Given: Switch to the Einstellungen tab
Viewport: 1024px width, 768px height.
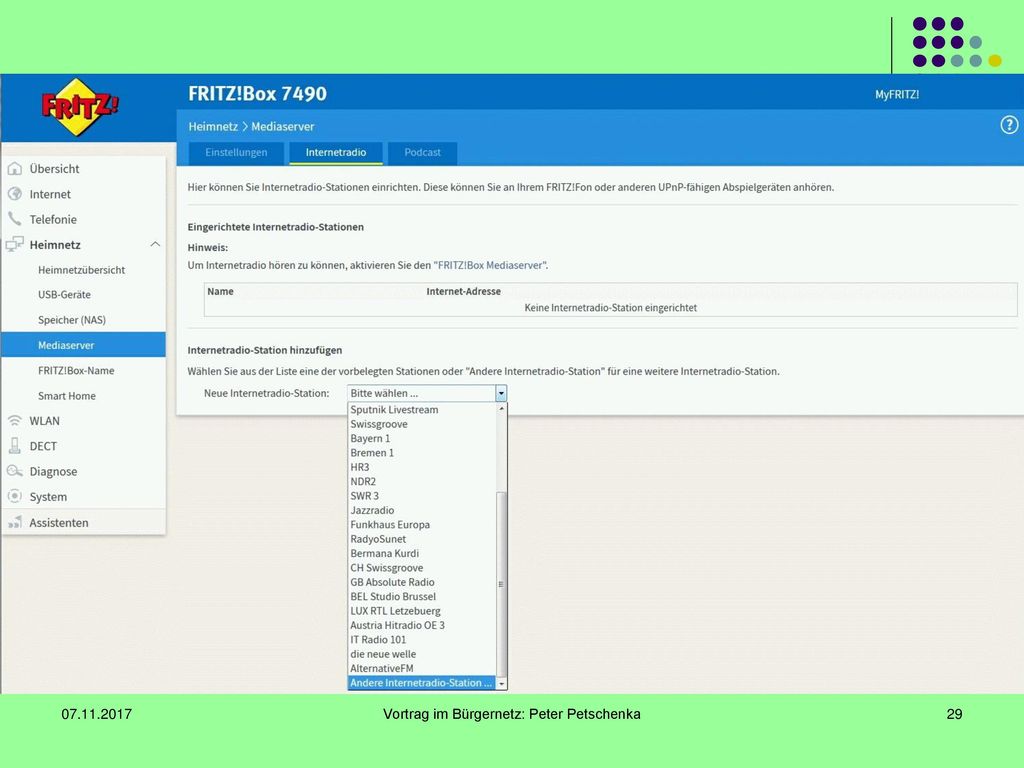Looking at the screenshot, I should click(x=236, y=153).
